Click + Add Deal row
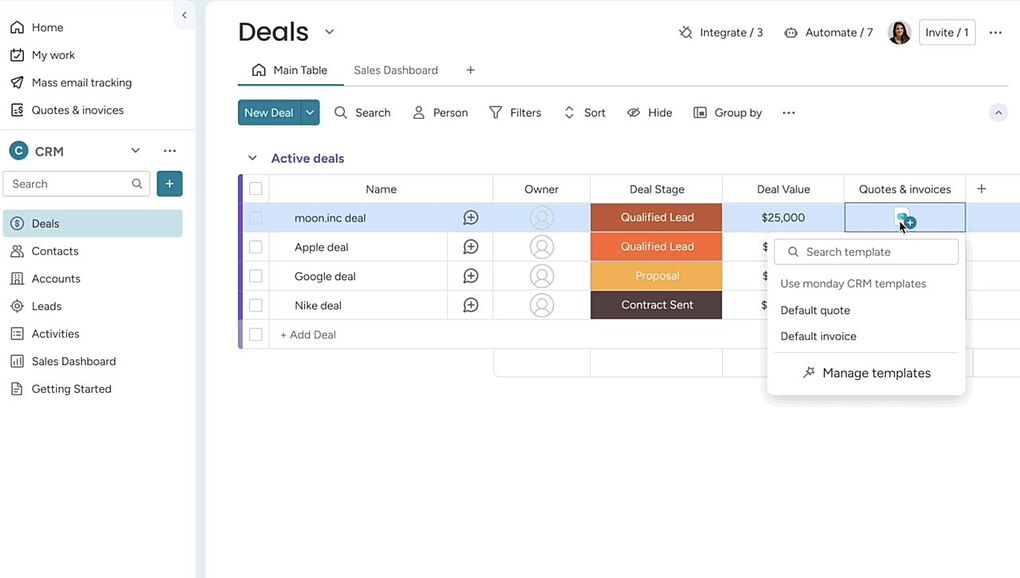This screenshot has height=578, width=1020. point(308,335)
